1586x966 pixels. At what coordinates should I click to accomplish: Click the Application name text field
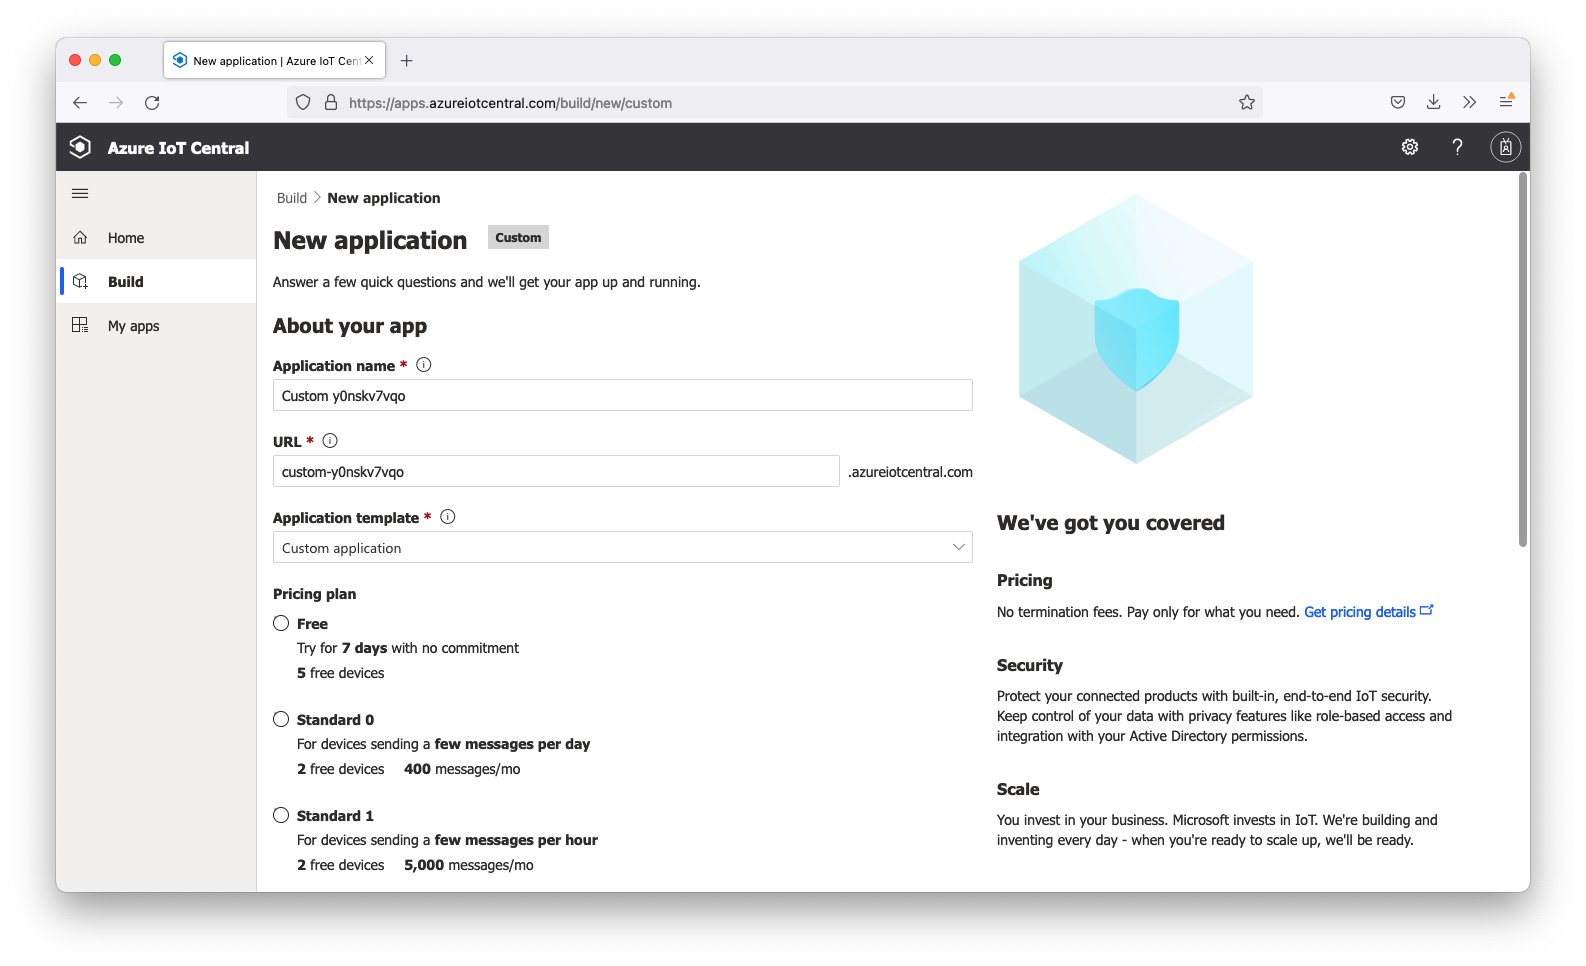click(x=622, y=395)
